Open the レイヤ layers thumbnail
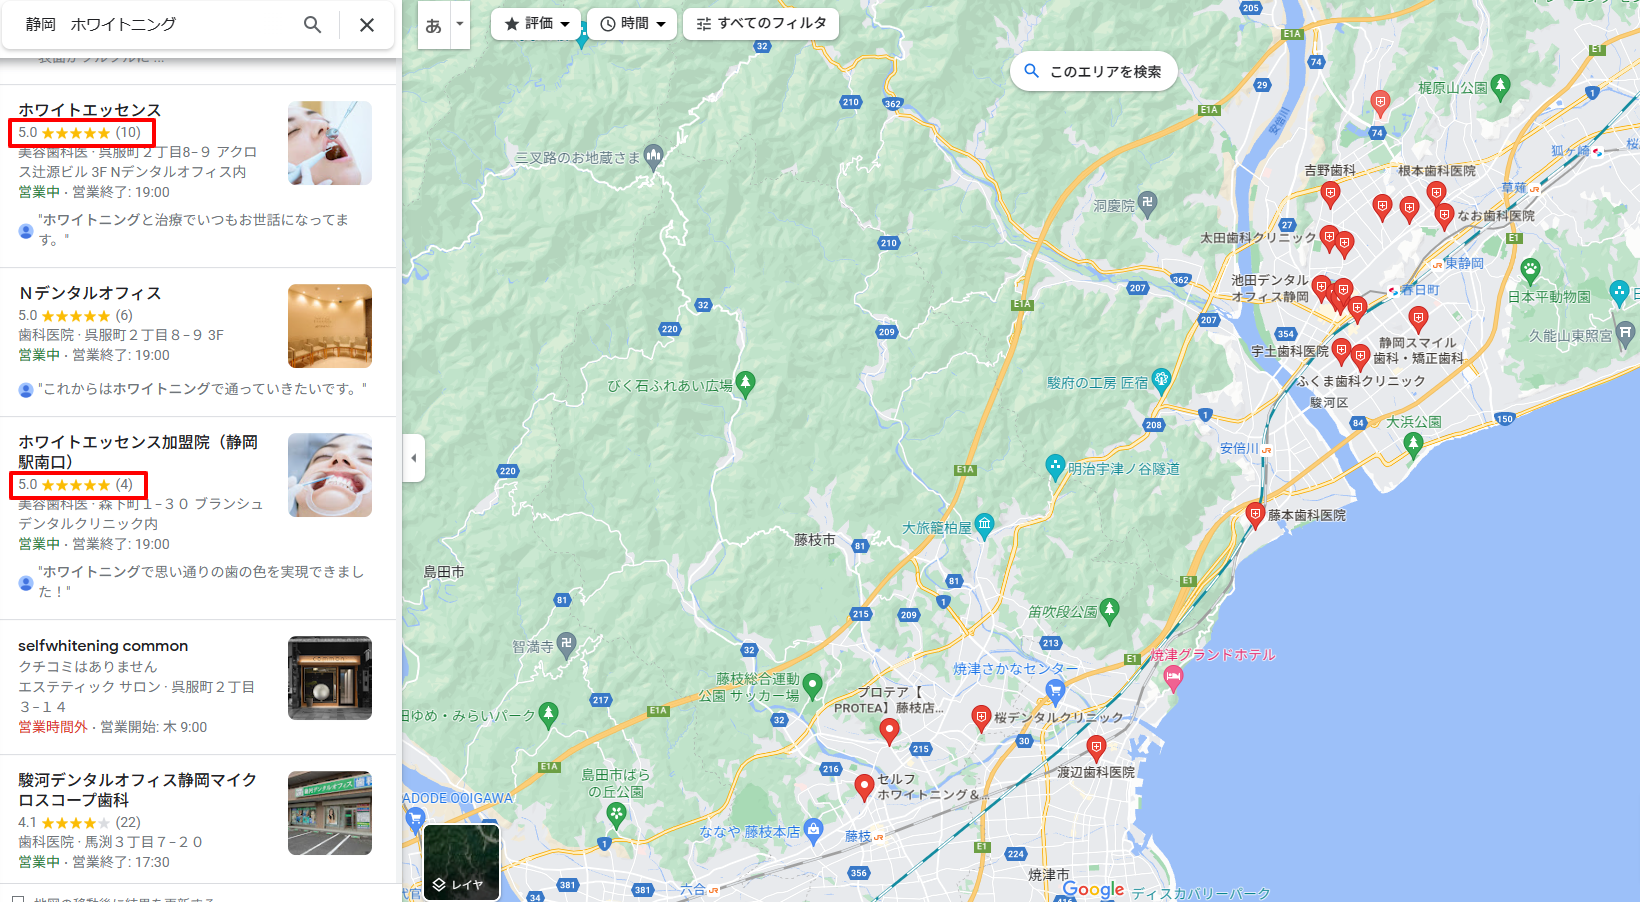 pyautogui.click(x=461, y=862)
